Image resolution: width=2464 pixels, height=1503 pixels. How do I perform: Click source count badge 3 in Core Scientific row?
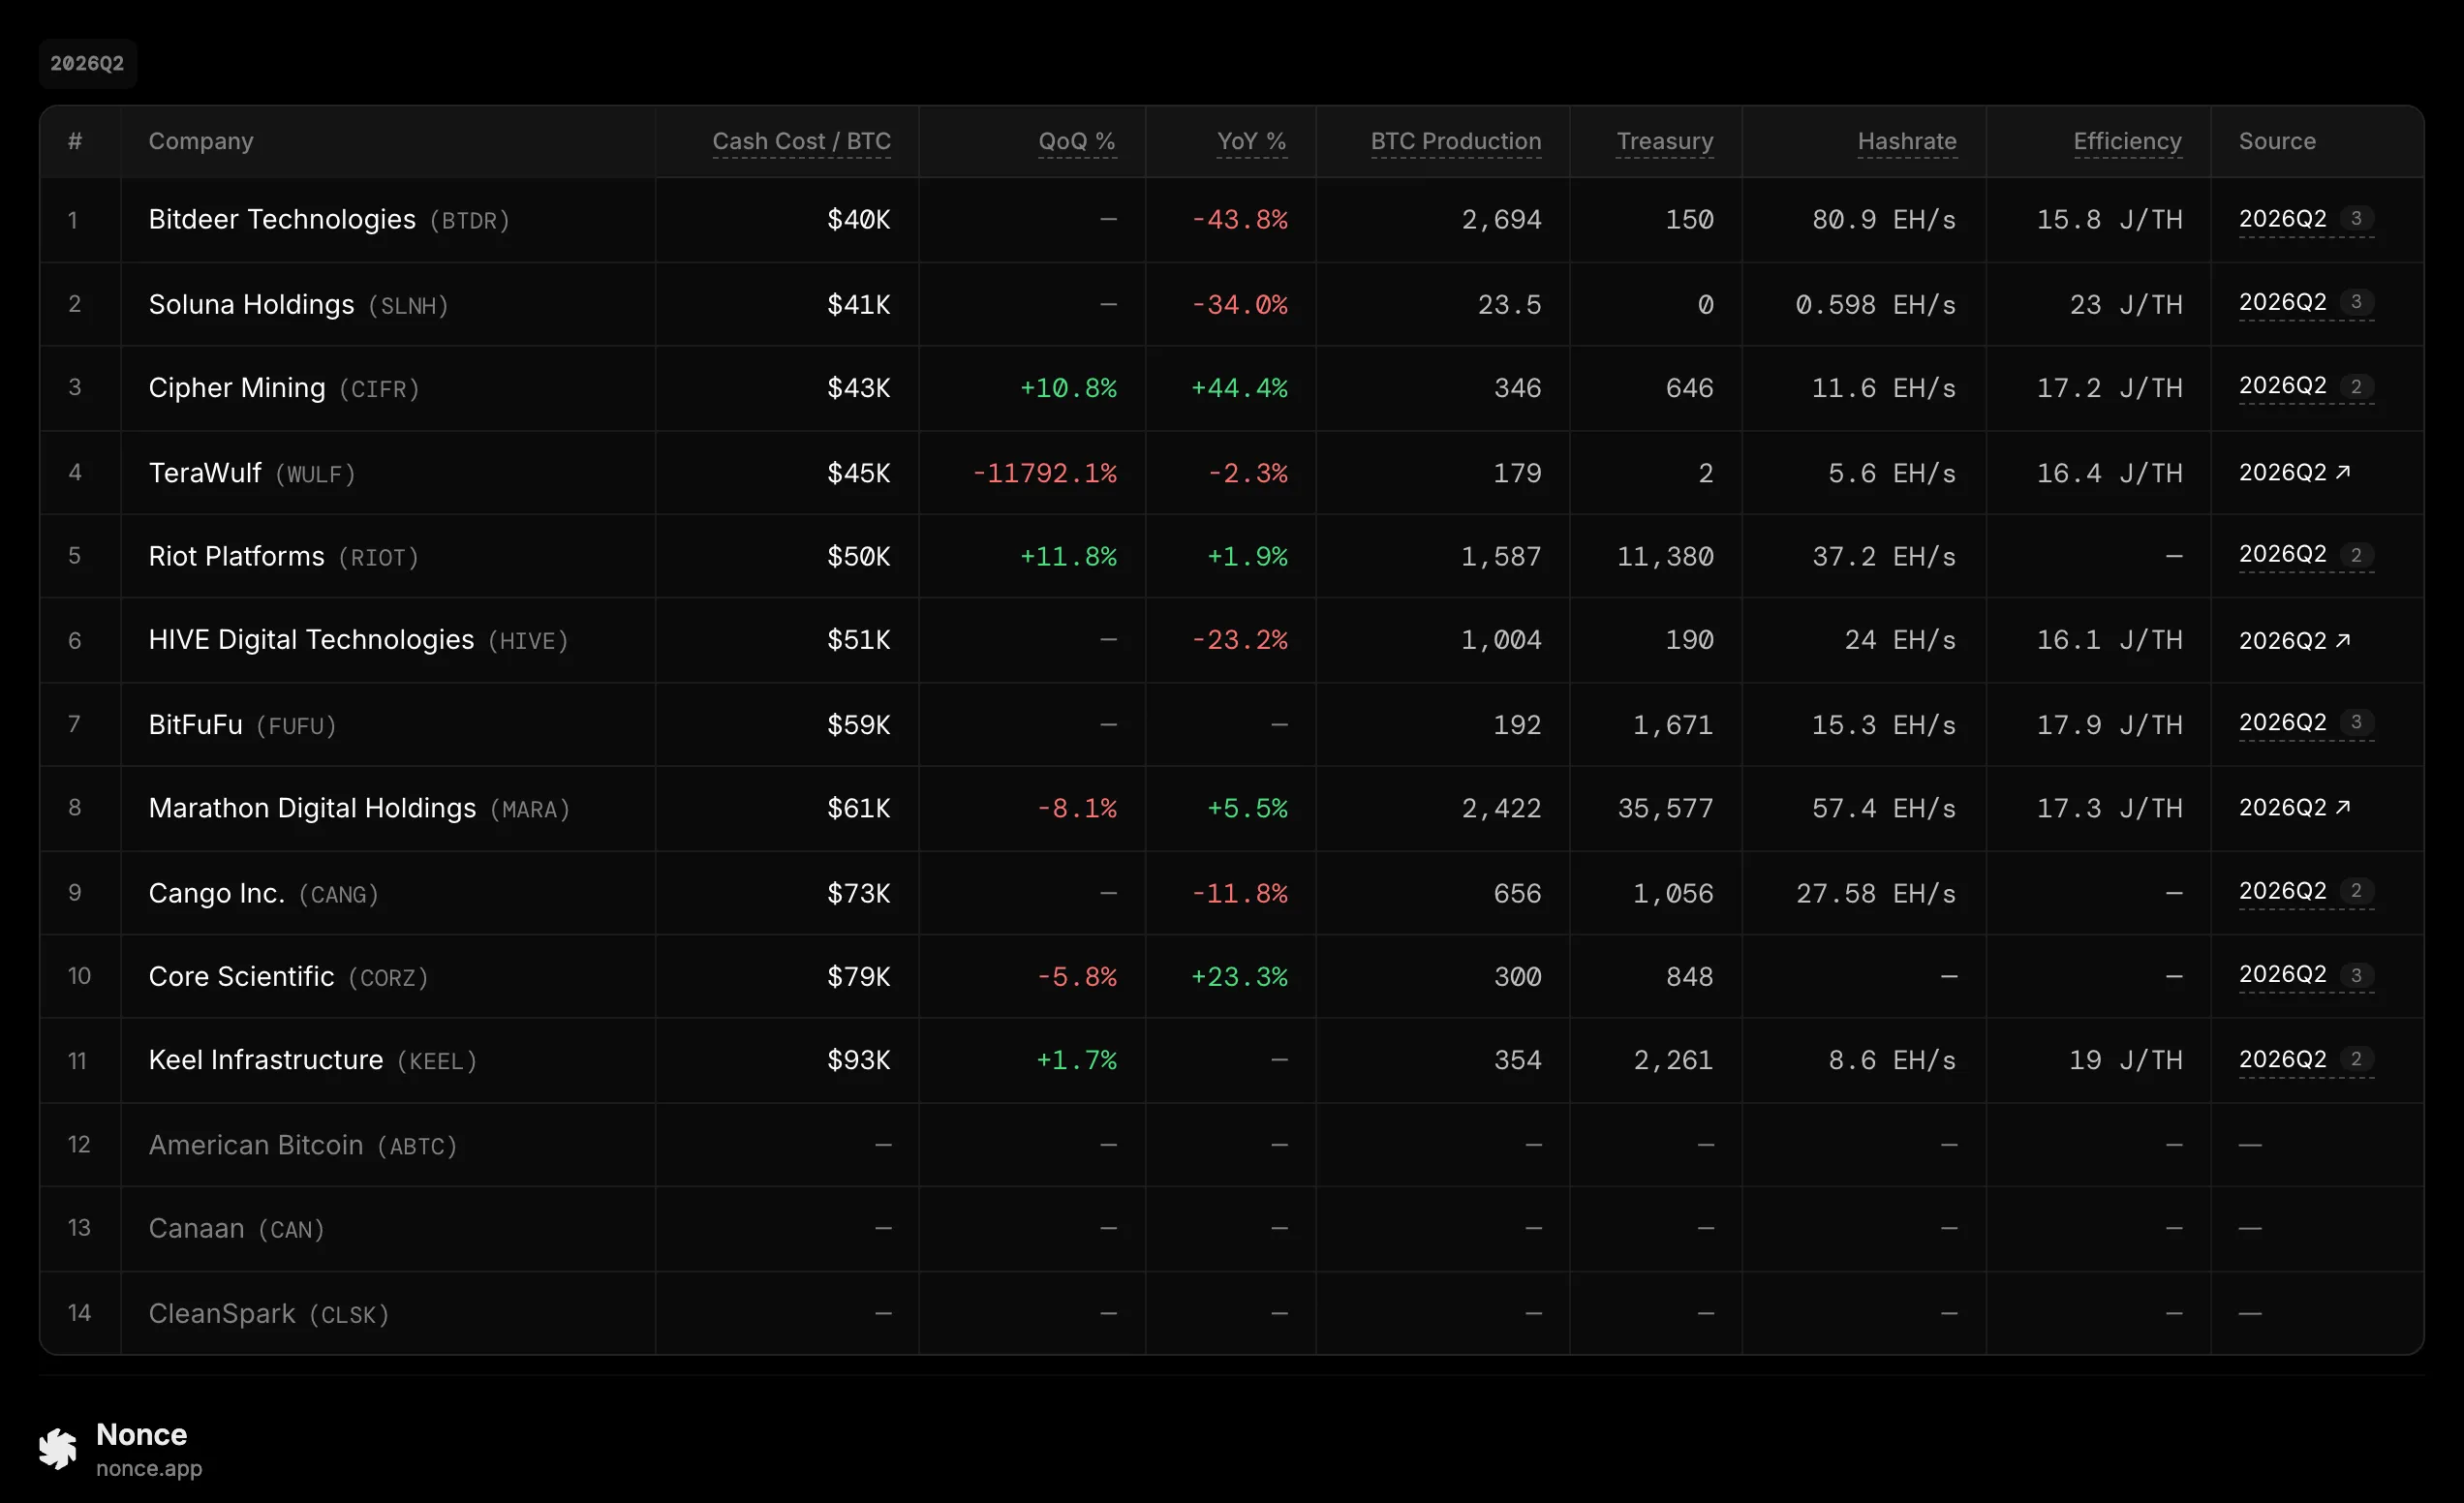[2356, 975]
